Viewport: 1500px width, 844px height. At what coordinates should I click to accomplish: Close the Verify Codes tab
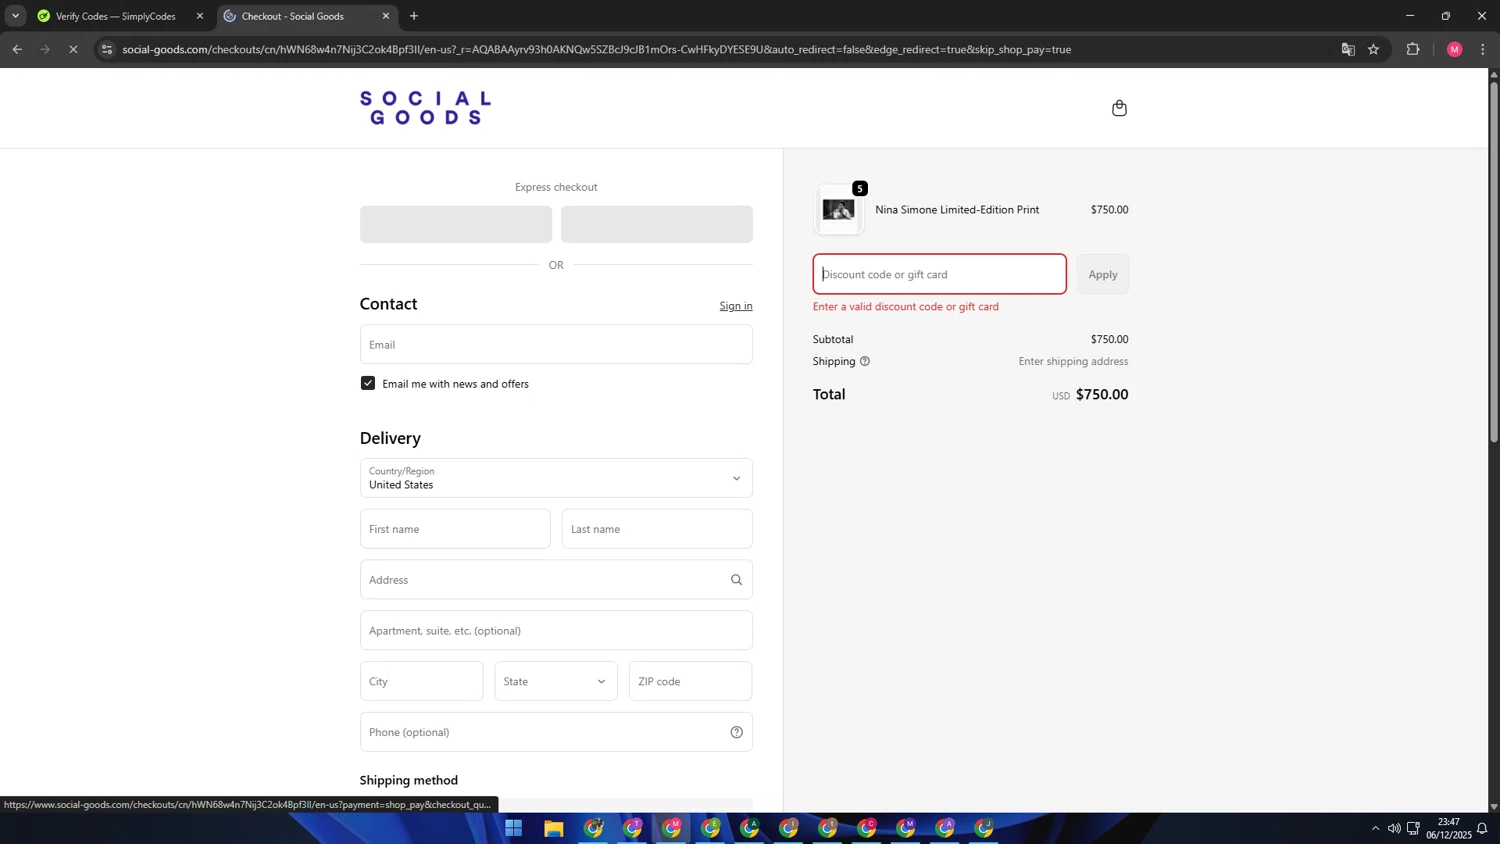pyautogui.click(x=200, y=16)
